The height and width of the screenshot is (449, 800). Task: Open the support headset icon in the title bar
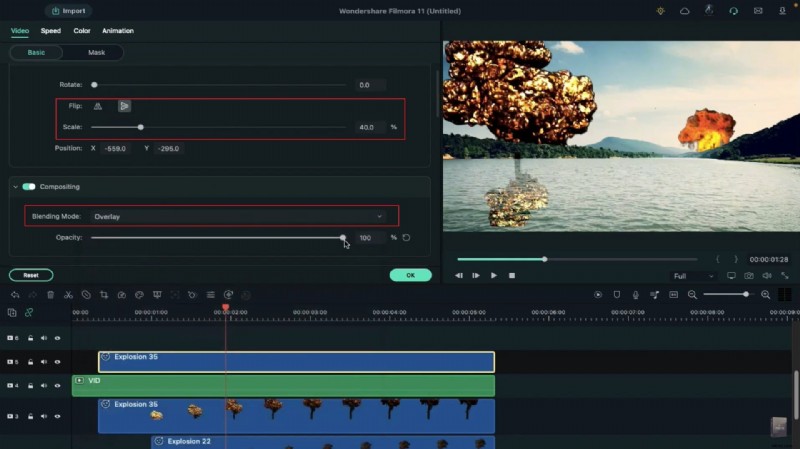(x=734, y=11)
